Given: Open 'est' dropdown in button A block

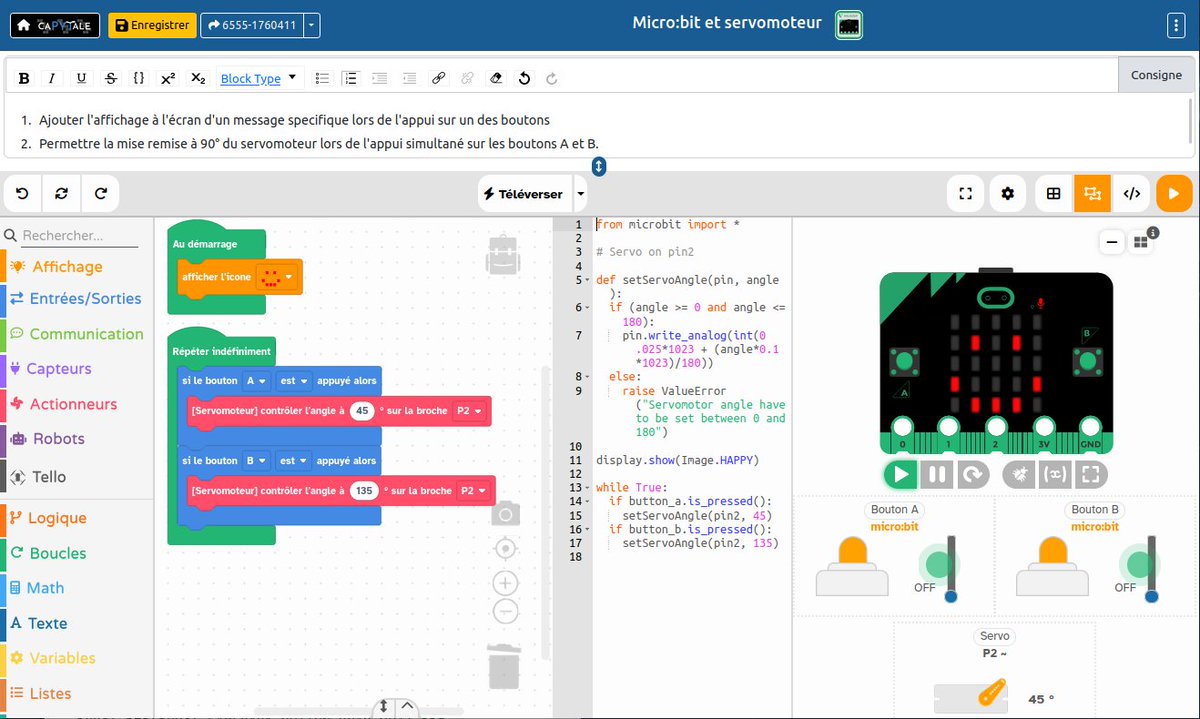Looking at the screenshot, I should pos(293,381).
